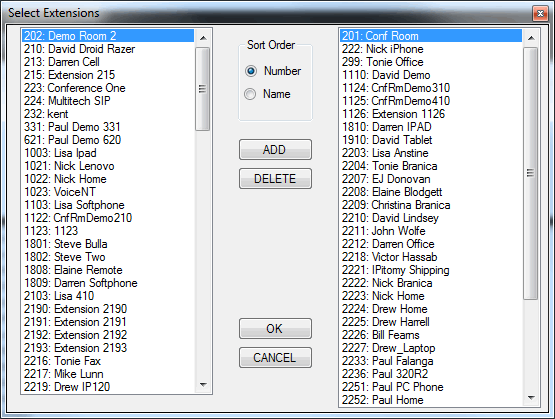
Task: Select 1103: Lisa Softphone
Action: point(108,205)
